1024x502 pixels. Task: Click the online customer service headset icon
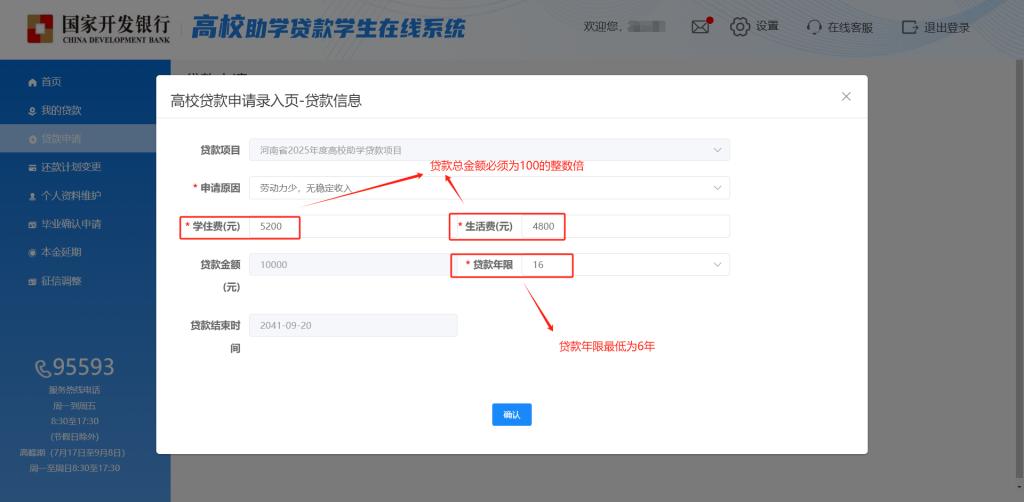[815, 27]
